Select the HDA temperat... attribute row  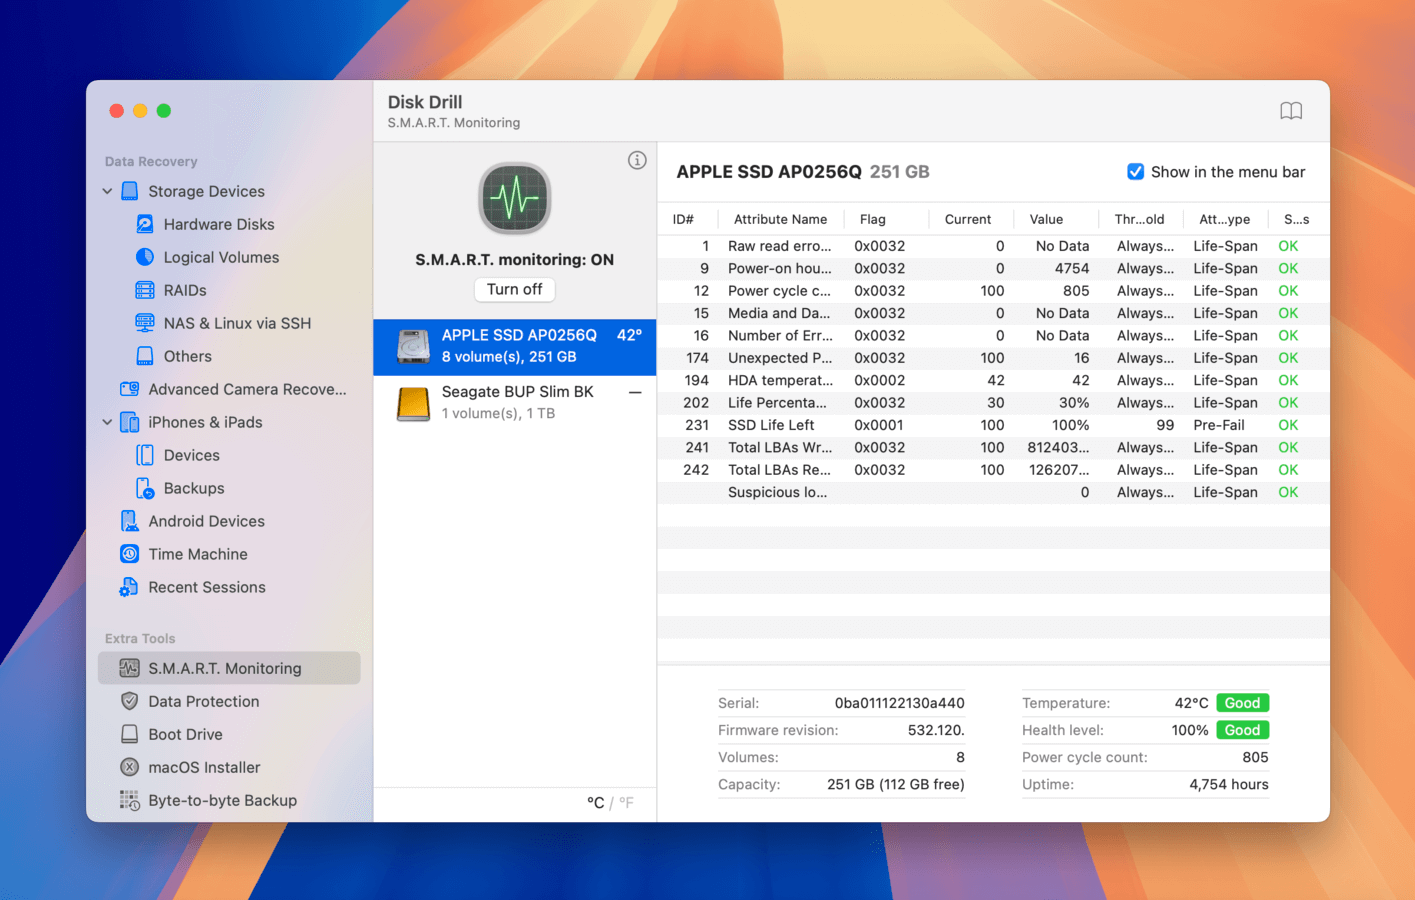coord(993,380)
